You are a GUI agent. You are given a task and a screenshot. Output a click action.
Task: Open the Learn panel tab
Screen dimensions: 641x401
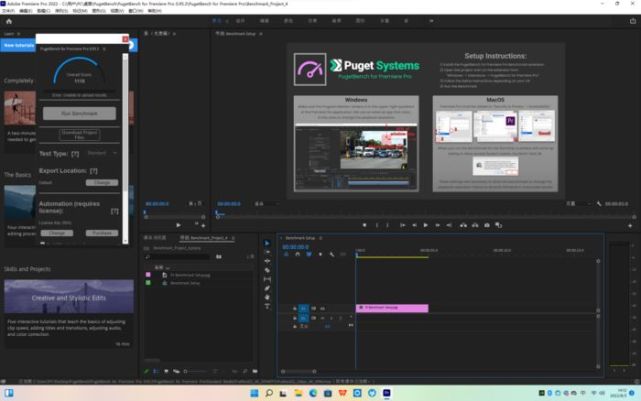click(x=9, y=34)
